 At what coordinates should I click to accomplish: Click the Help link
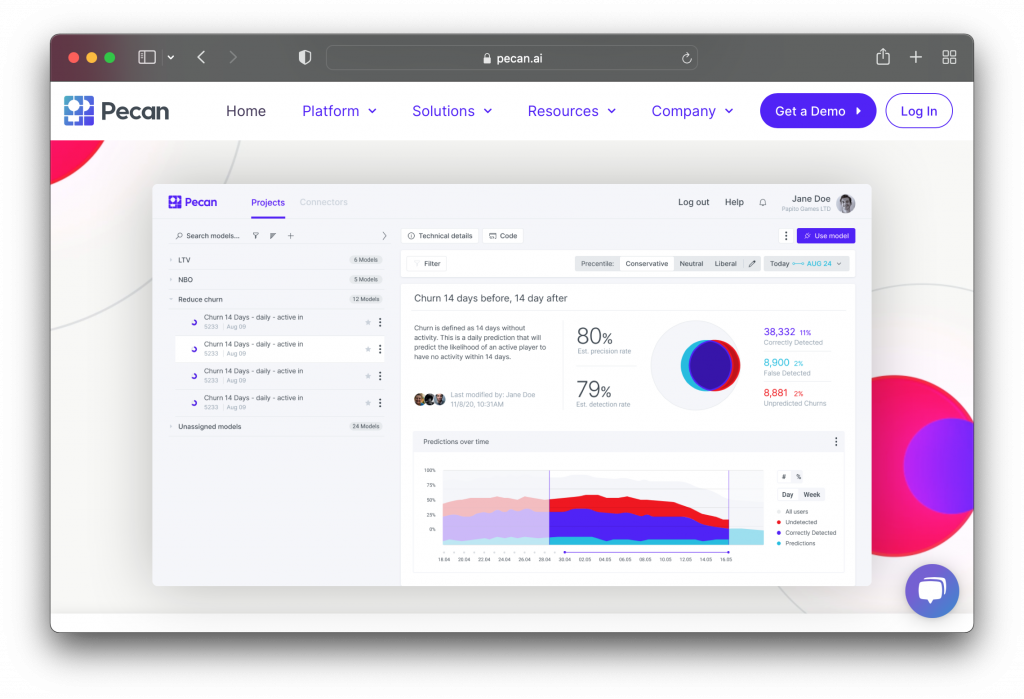[734, 203]
